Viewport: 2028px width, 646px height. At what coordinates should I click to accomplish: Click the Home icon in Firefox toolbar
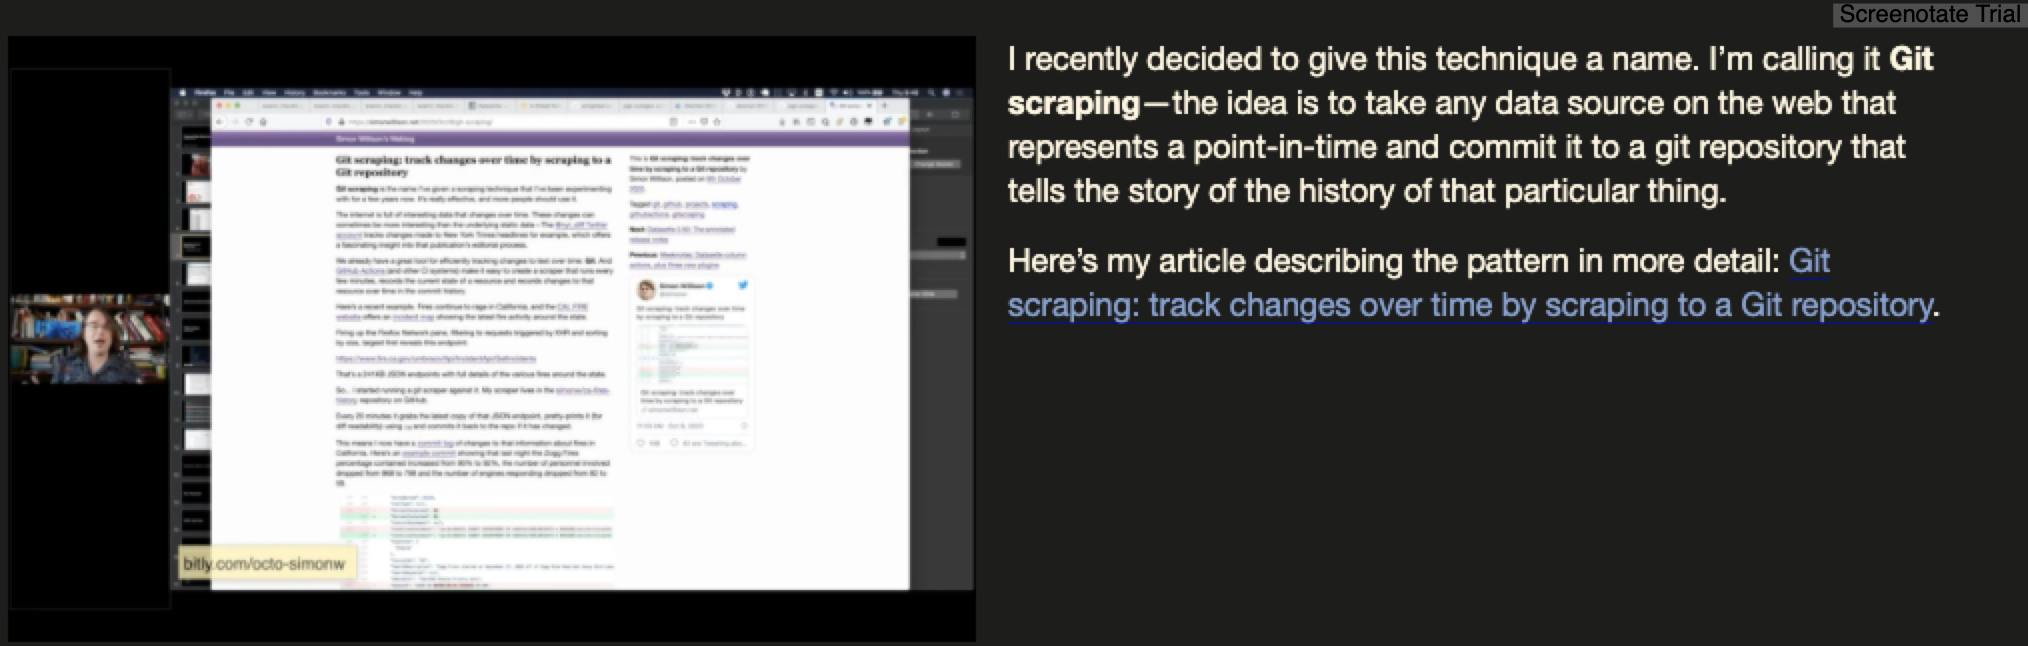point(263,122)
